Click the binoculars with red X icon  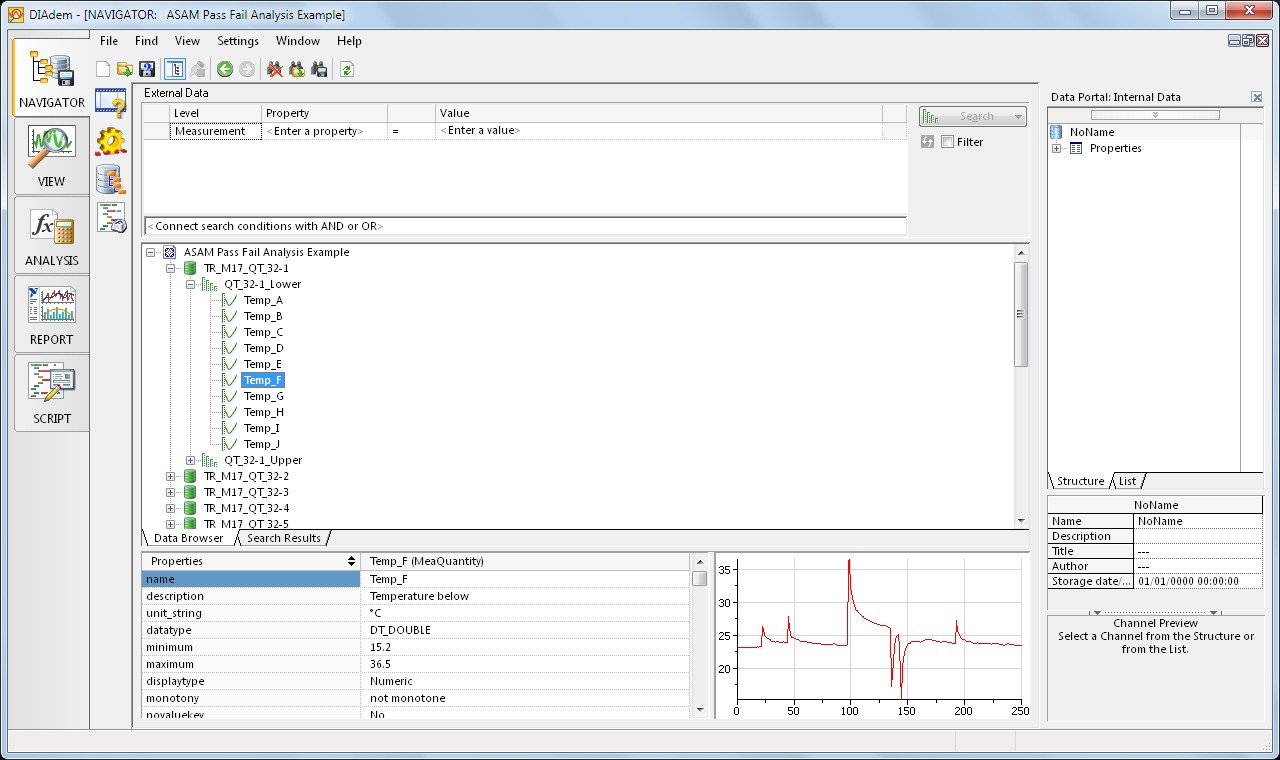point(275,69)
